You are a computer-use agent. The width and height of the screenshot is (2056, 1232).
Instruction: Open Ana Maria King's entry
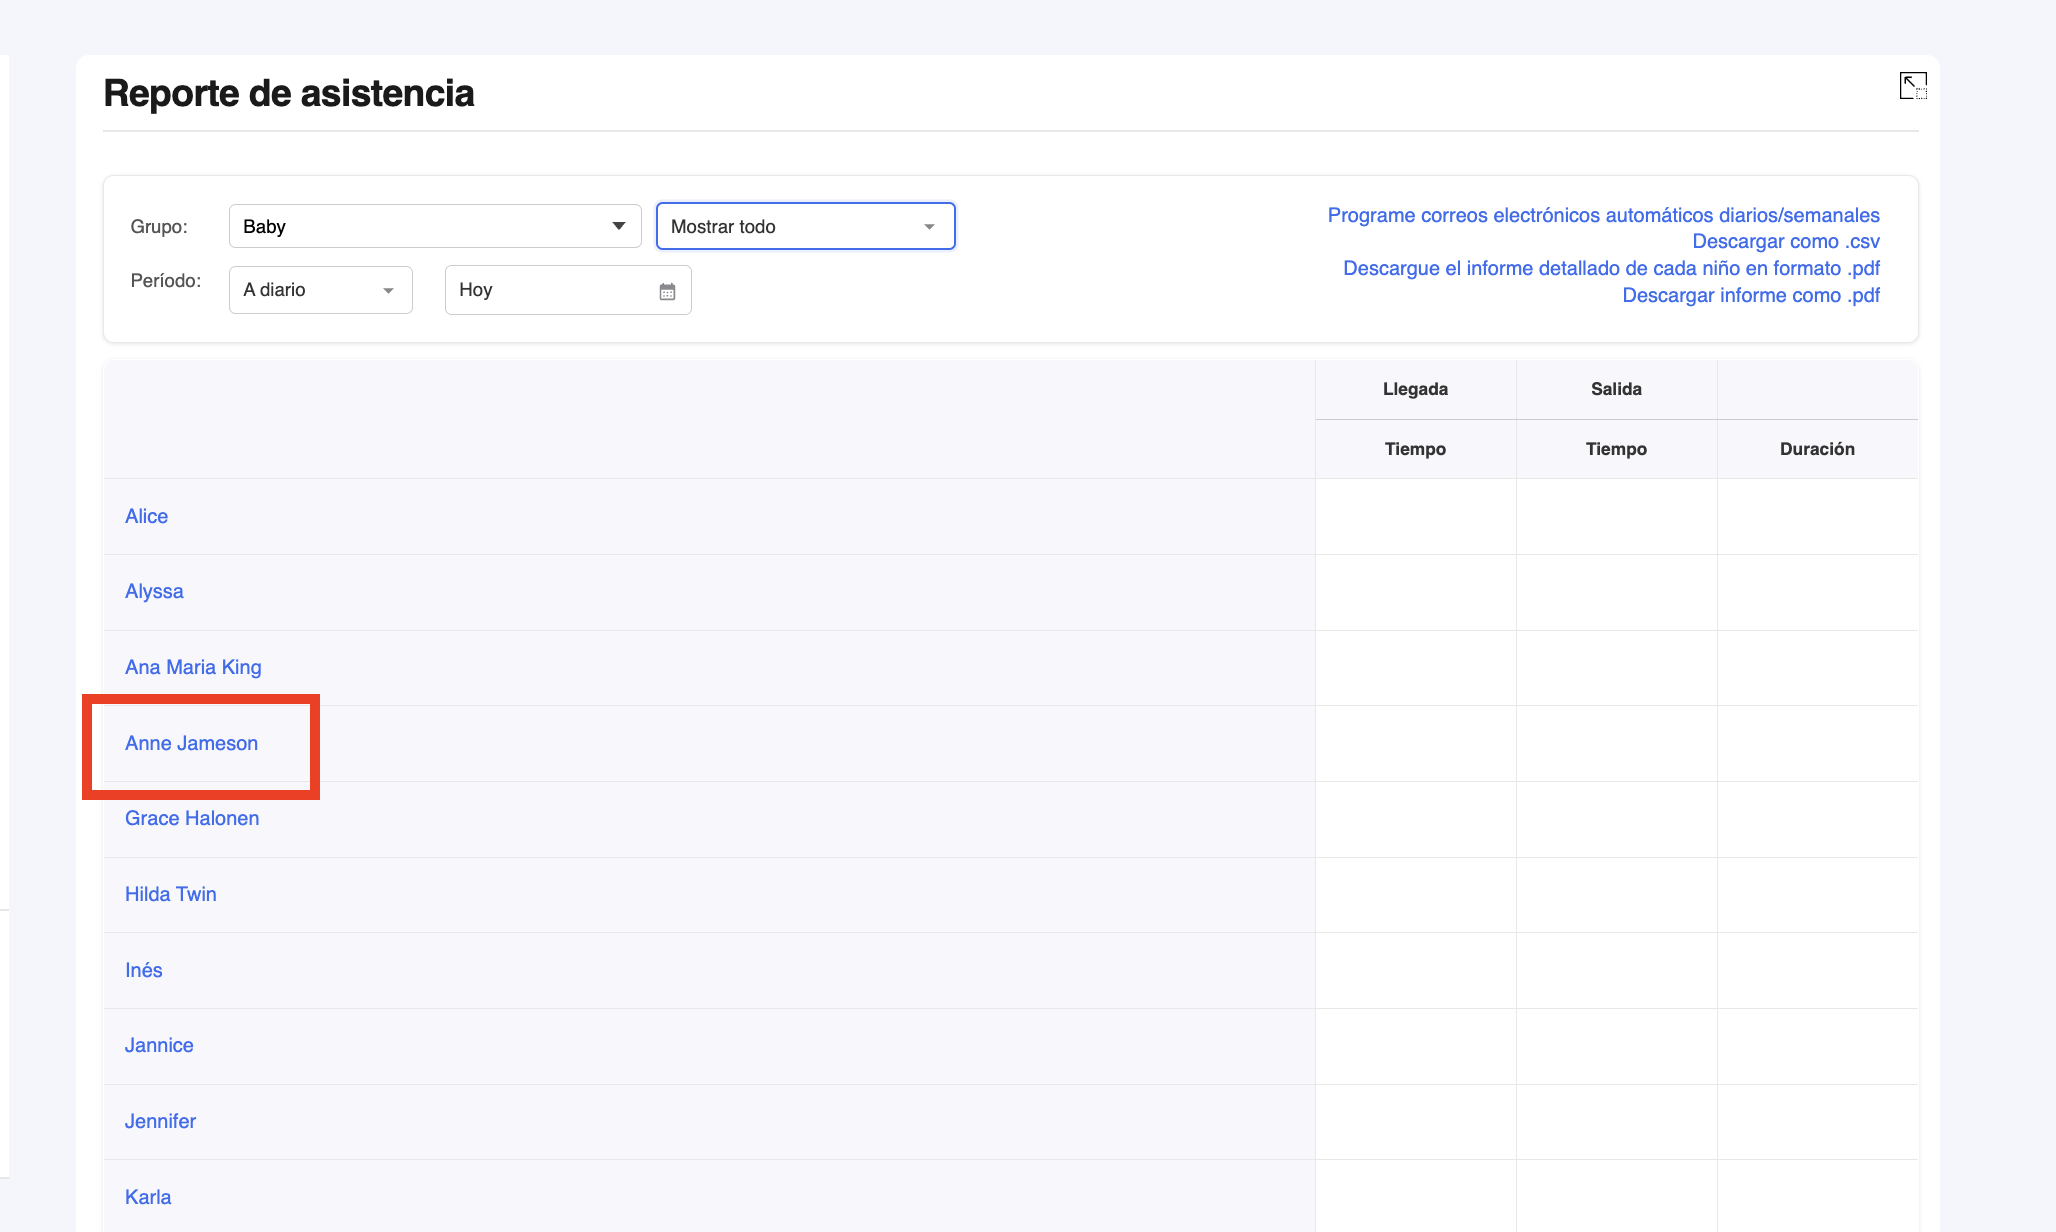click(x=193, y=667)
